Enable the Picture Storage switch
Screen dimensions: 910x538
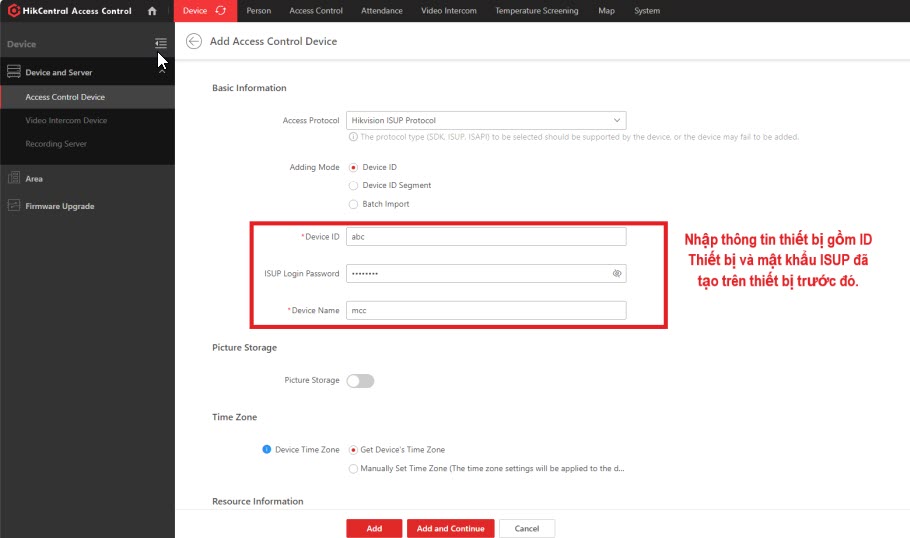(359, 381)
